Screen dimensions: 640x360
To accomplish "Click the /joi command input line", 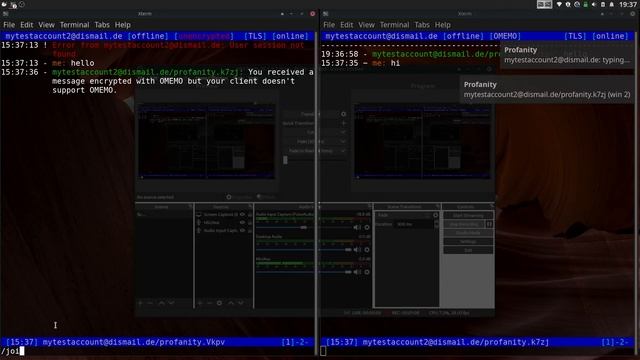I will [x=158, y=351].
